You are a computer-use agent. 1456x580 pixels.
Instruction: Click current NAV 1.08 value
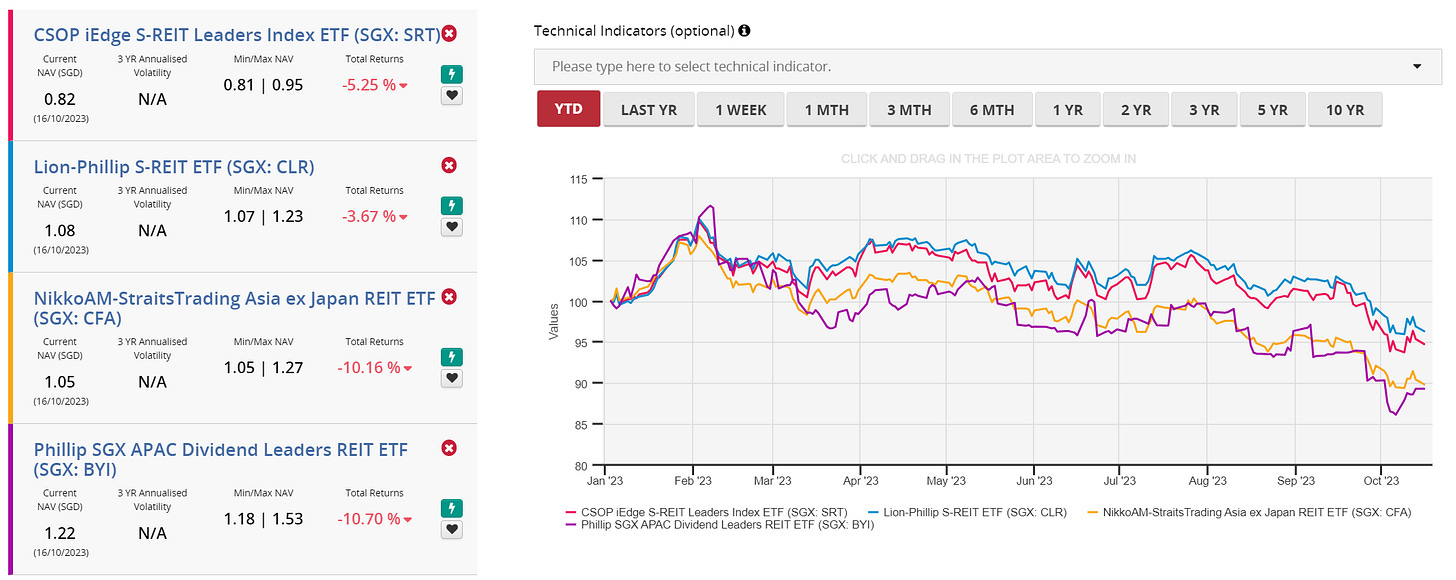pyautogui.click(x=59, y=230)
